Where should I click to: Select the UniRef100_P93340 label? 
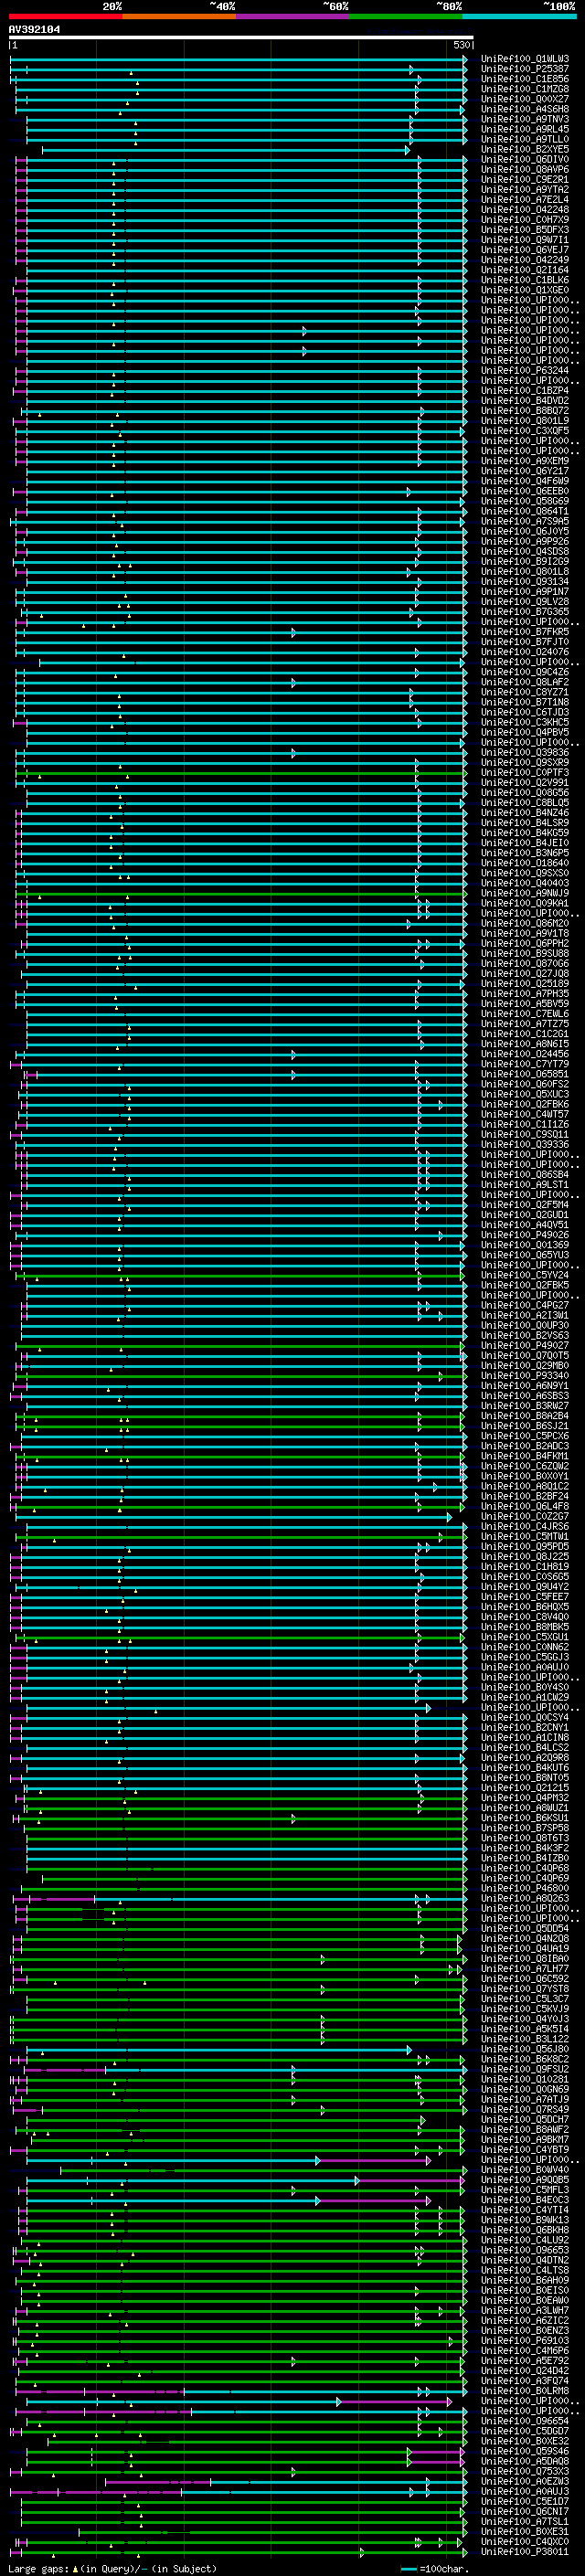(525, 1376)
